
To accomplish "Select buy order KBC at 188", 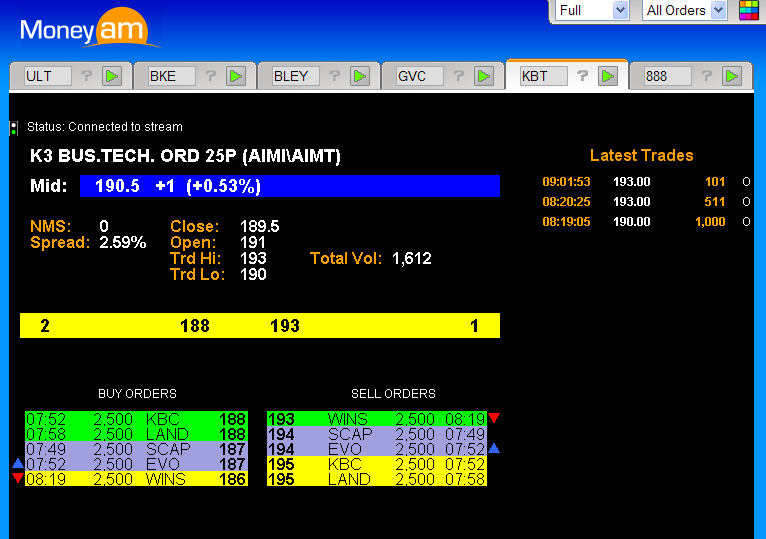I will point(136,419).
